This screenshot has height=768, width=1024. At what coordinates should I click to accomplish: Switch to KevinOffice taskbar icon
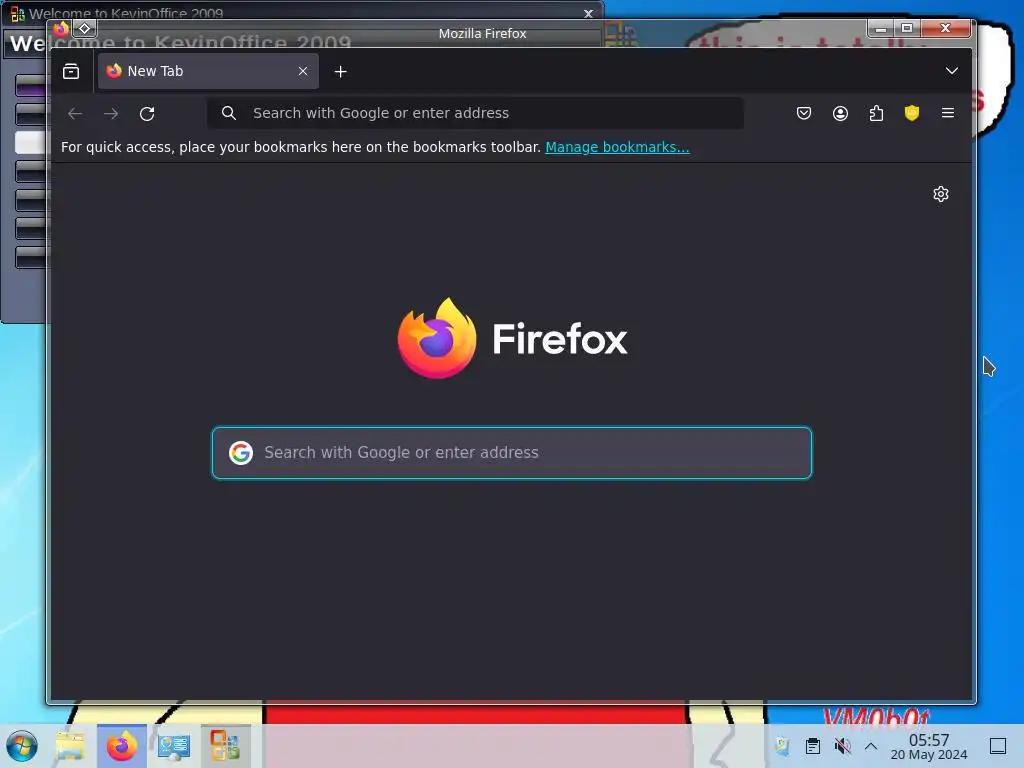click(x=225, y=746)
